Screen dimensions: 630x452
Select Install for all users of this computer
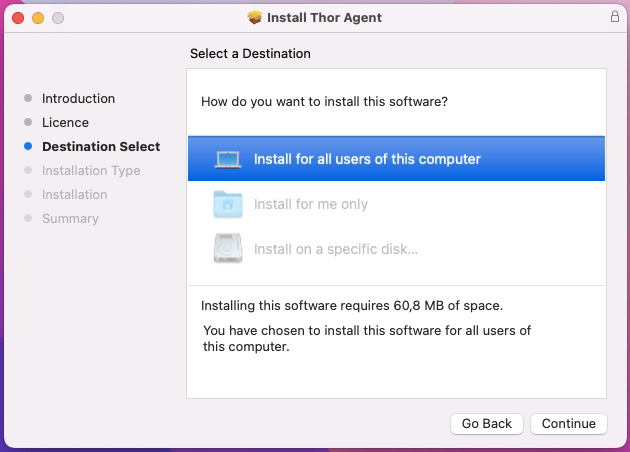pyautogui.click(x=367, y=159)
